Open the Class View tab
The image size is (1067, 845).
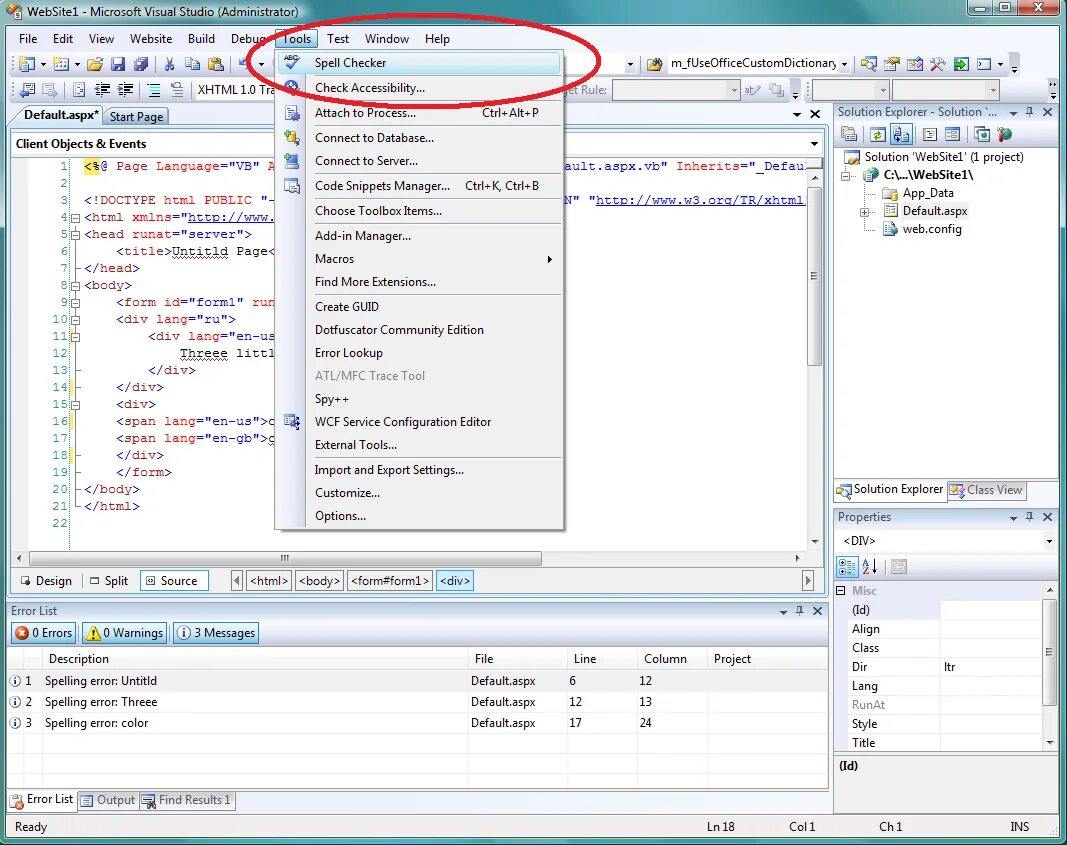pyautogui.click(x=986, y=490)
